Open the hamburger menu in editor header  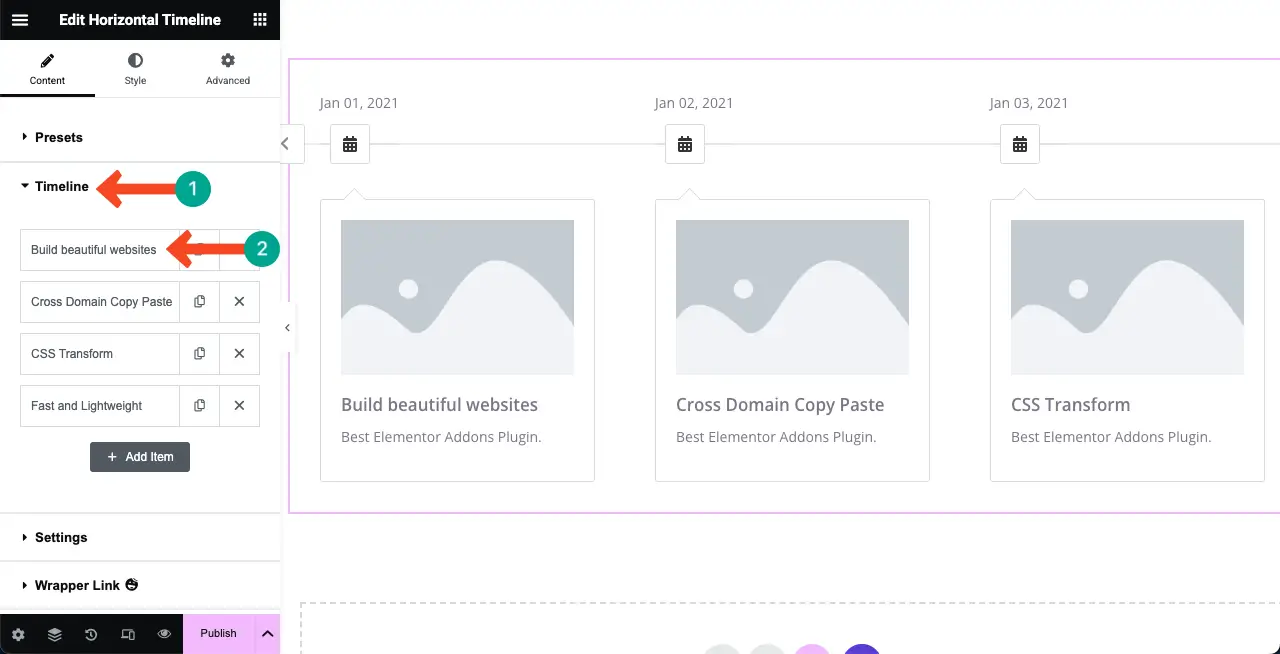pyautogui.click(x=20, y=20)
